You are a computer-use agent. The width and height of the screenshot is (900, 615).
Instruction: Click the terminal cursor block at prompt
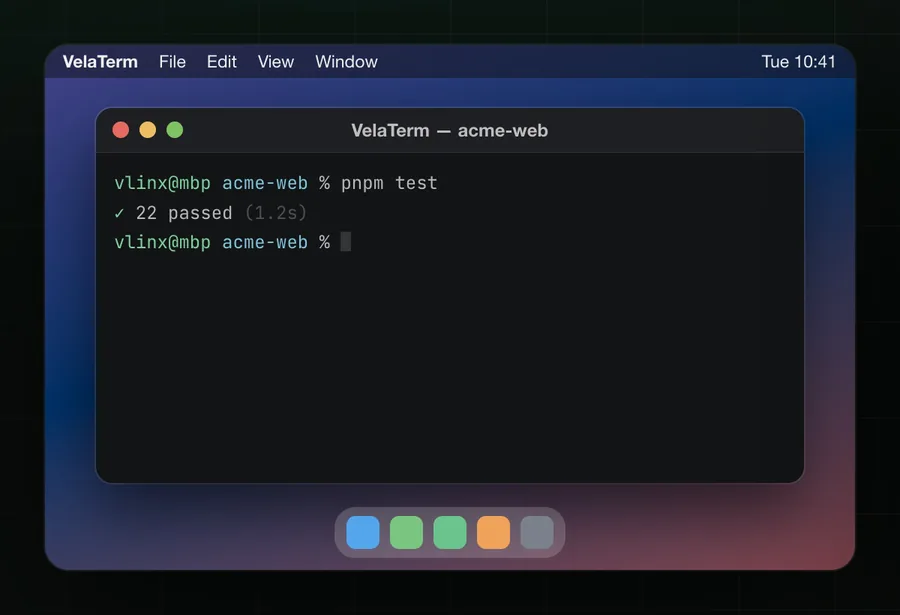point(346,242)
